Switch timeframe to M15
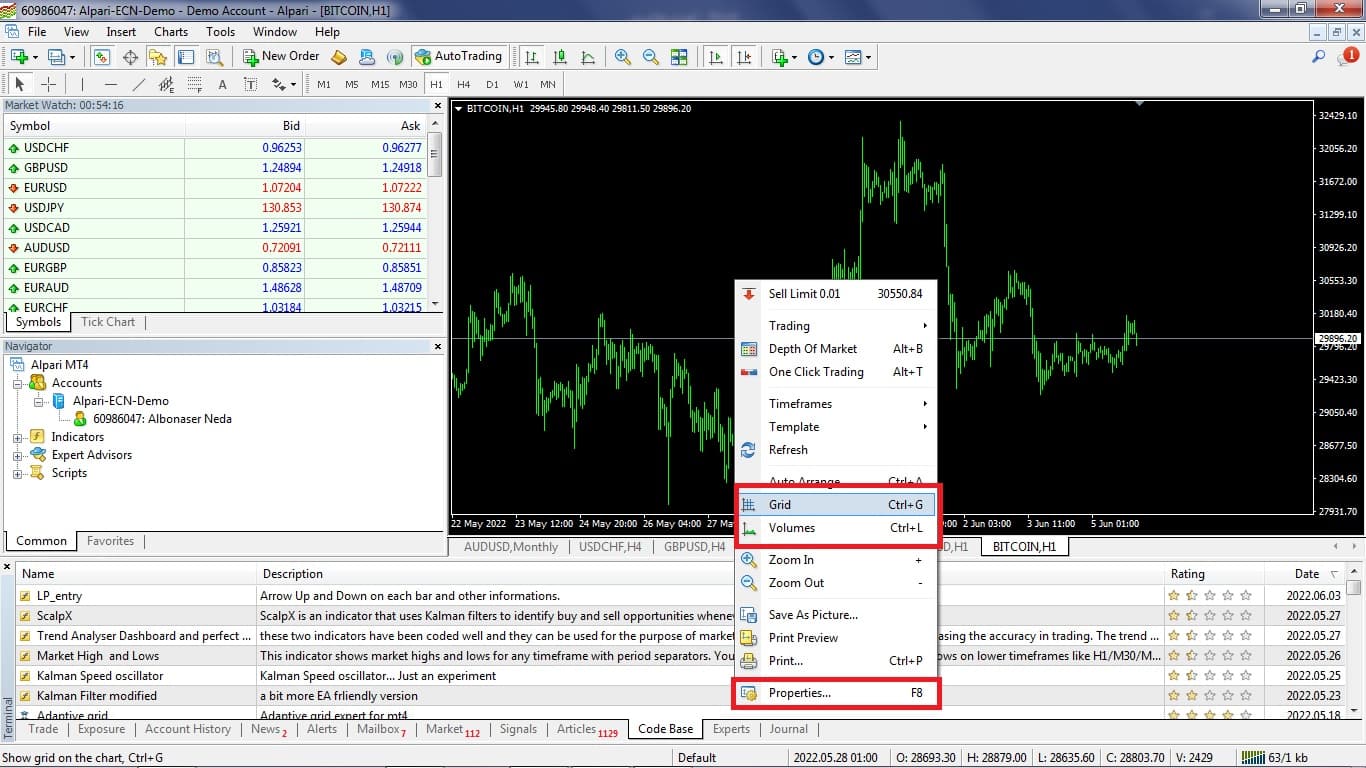 pos(380,84)
